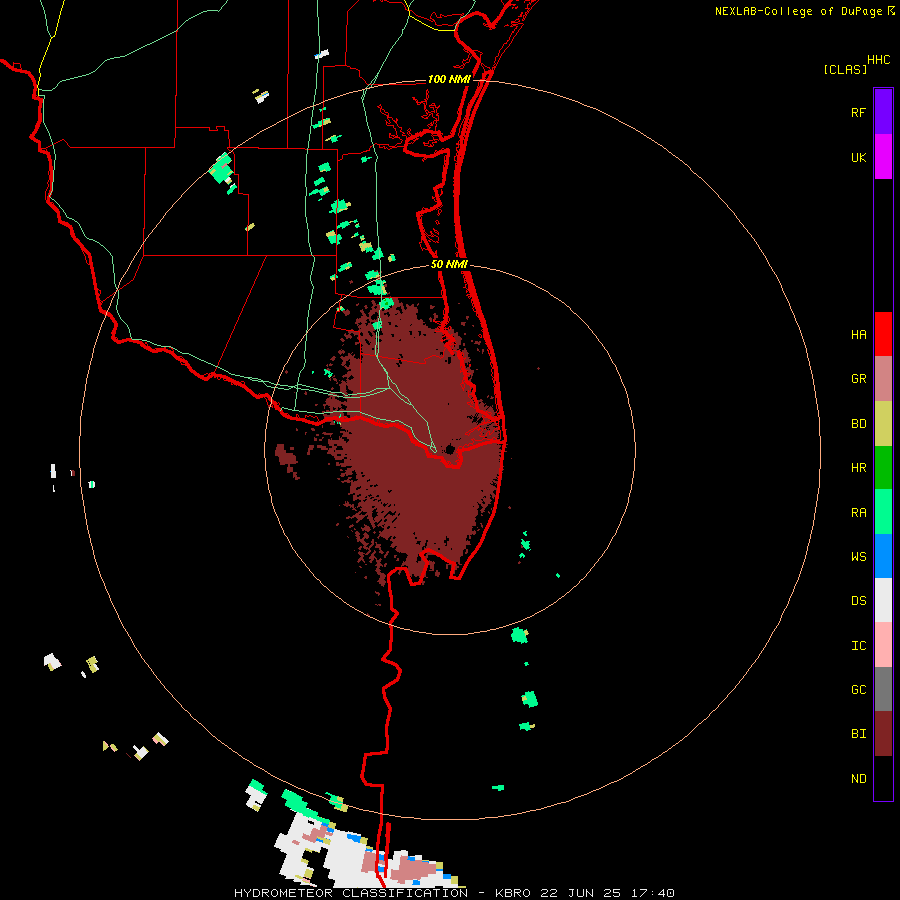Pick the RA light green legend swatch

pyautogui.click(x=883, y=512)
